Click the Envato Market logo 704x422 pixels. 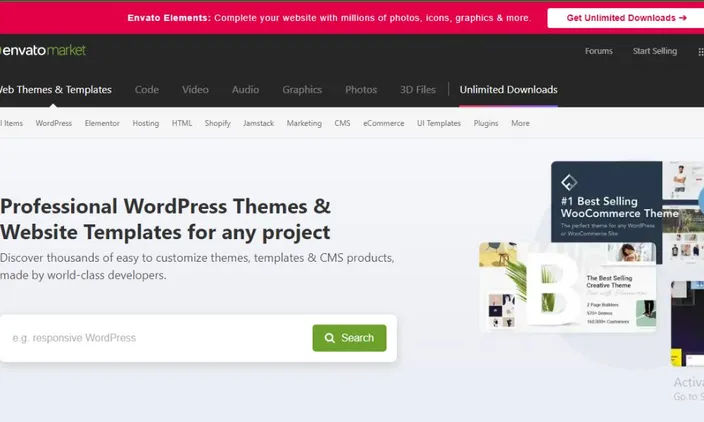[43, 50]
